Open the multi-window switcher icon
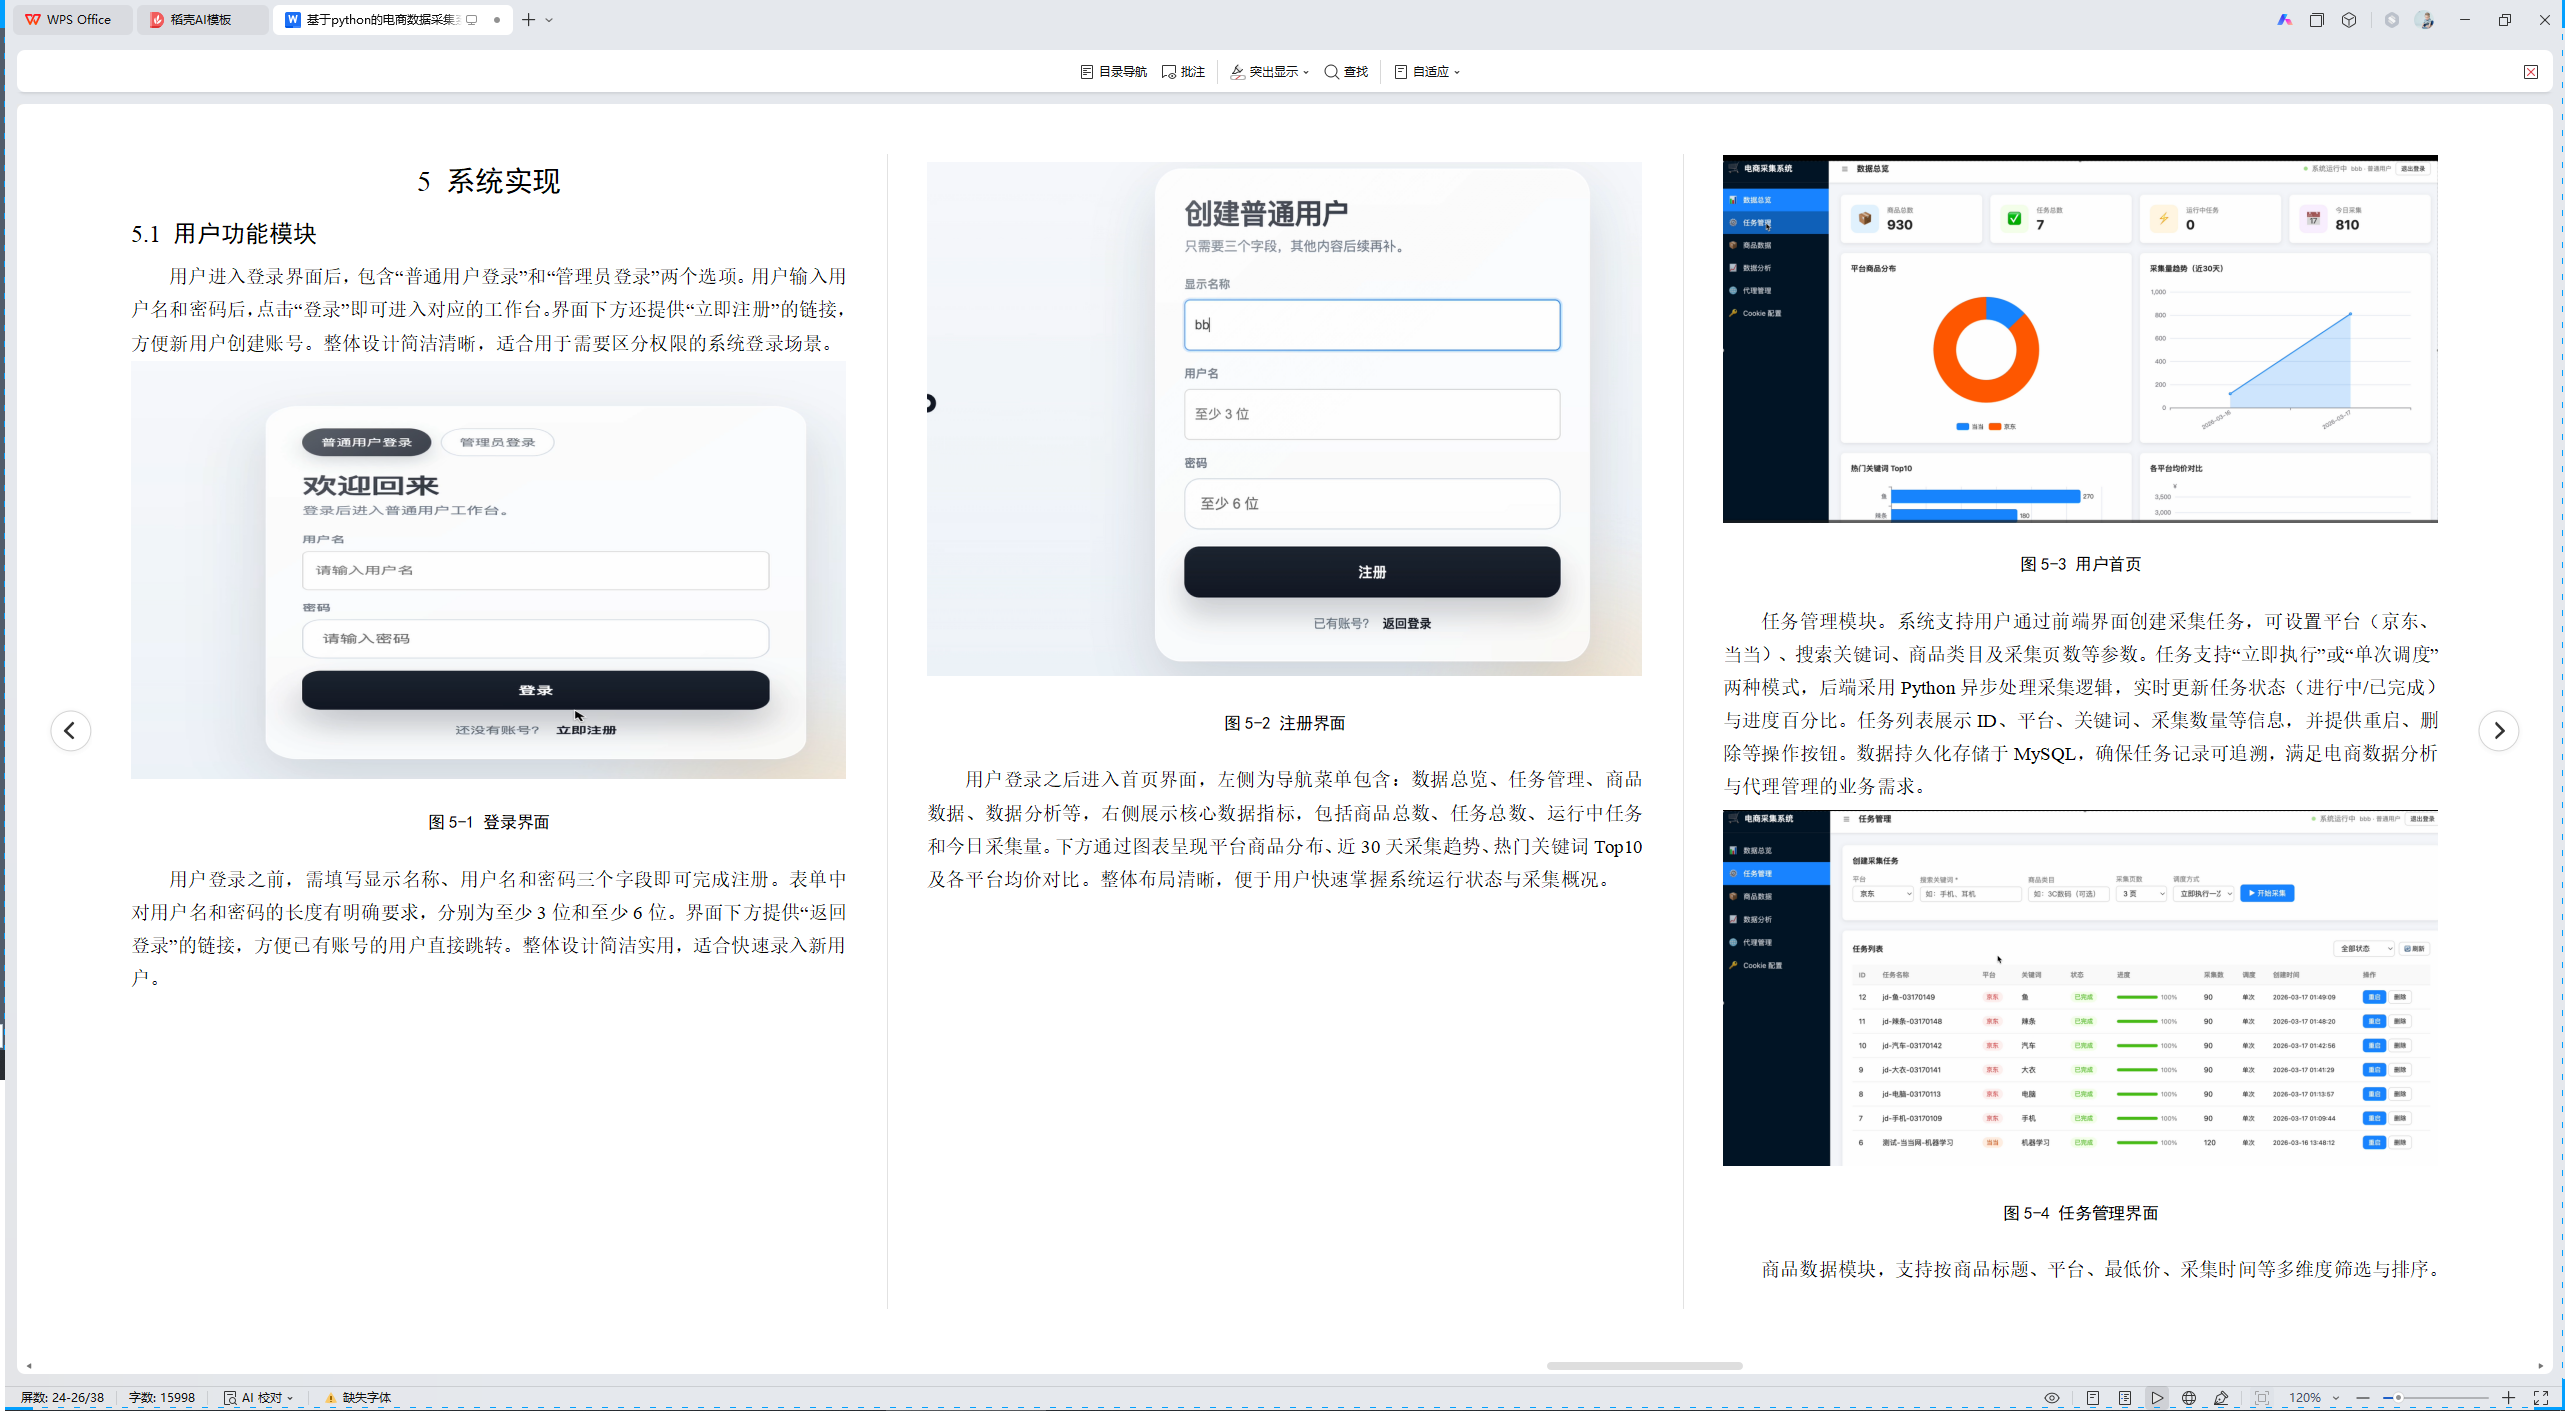The height and width of the screenshot is (1411, 2565). click(x=2316, y=19)
